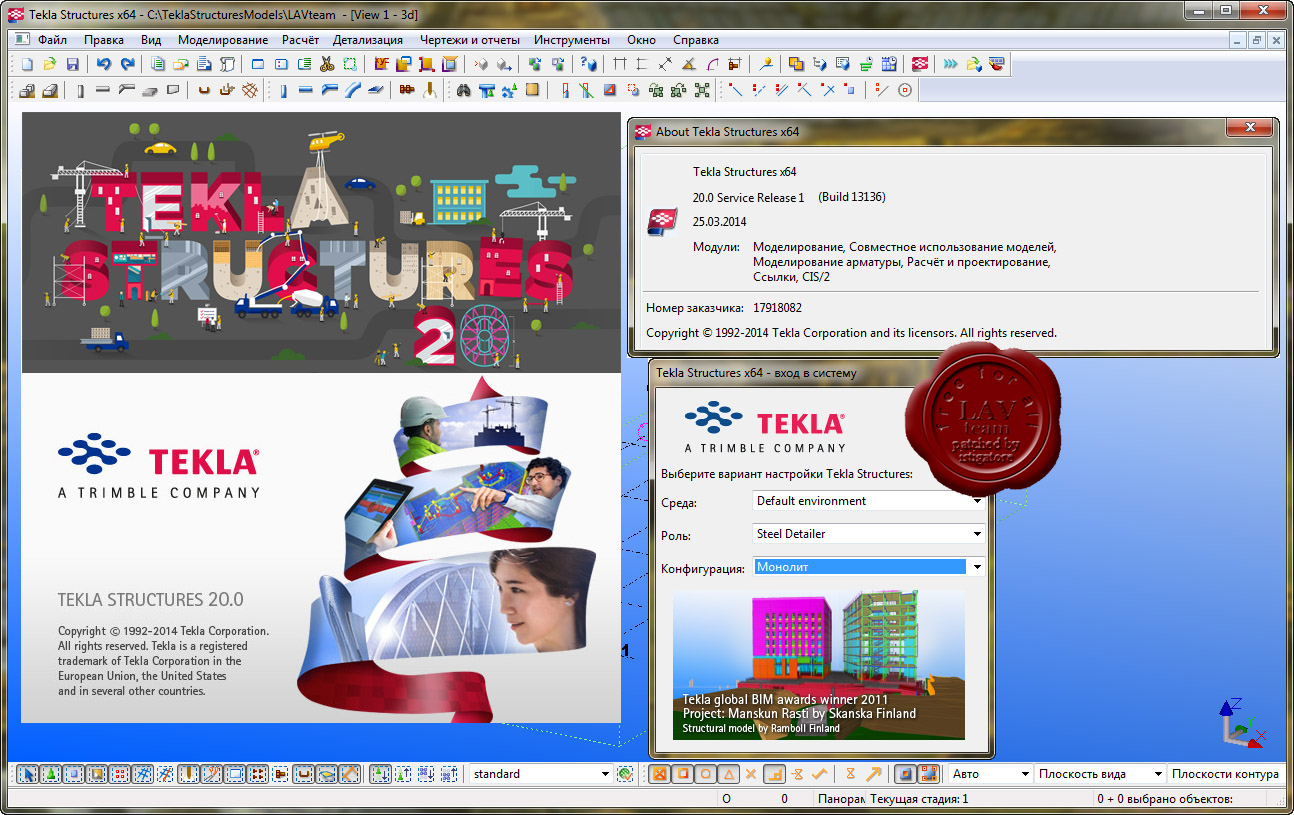Click the triple blue arrows icon
Viewport: 1294px width, 815px height.
(949, 64)
